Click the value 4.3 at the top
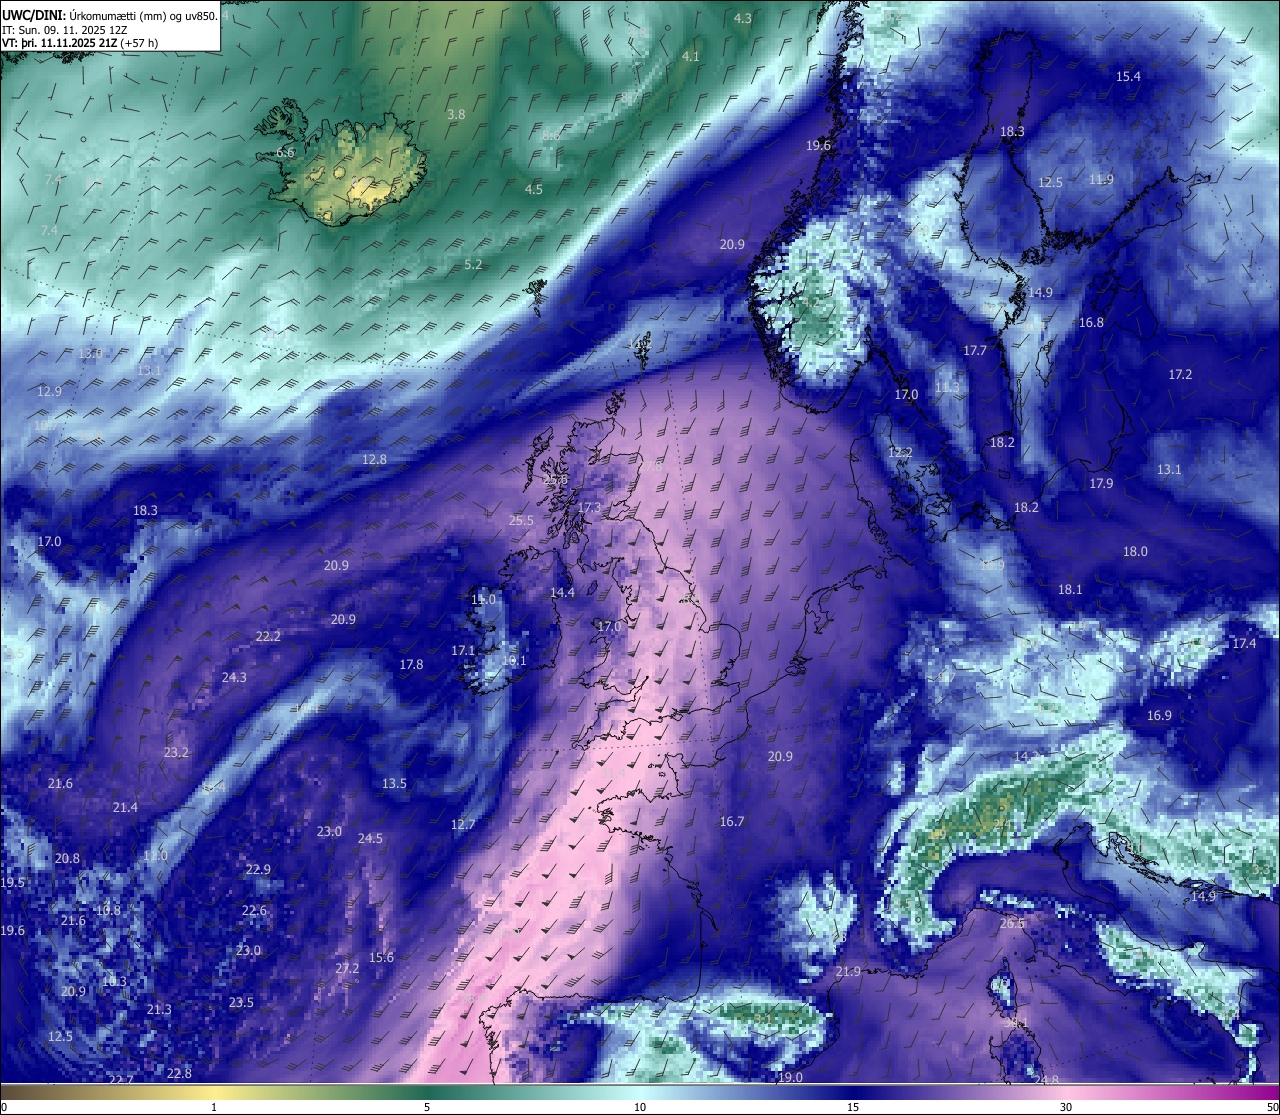1280x1115 pixels. [x=743, y=19]
